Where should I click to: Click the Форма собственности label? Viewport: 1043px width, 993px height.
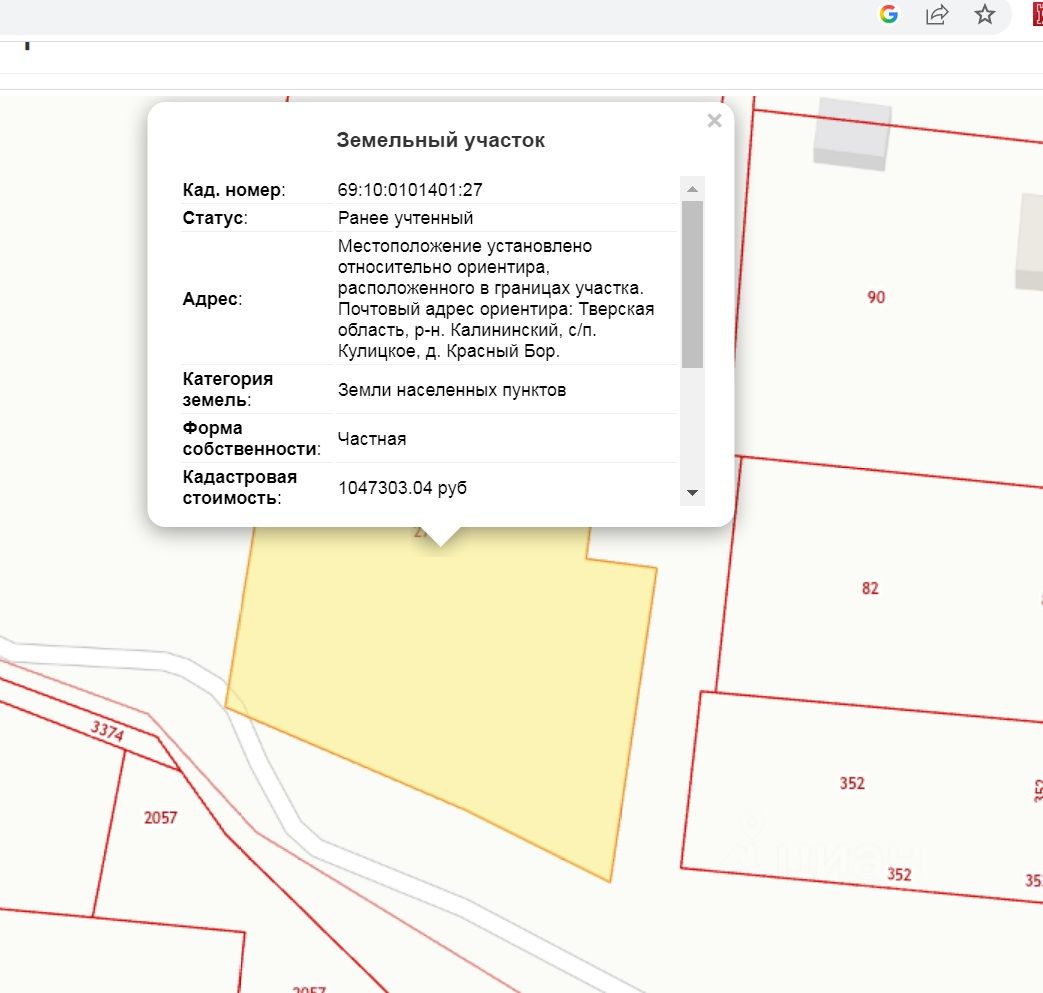tap(251, 438)
